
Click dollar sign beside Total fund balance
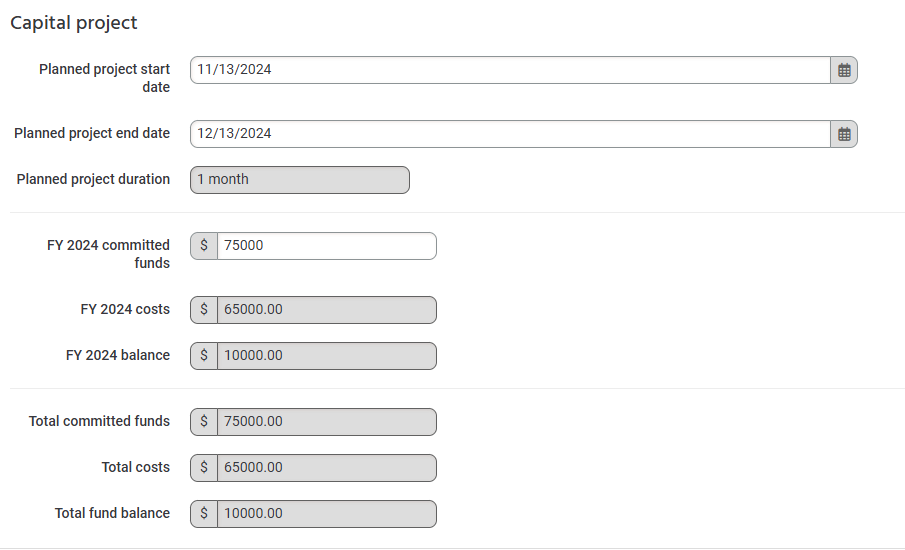(204, 514)
